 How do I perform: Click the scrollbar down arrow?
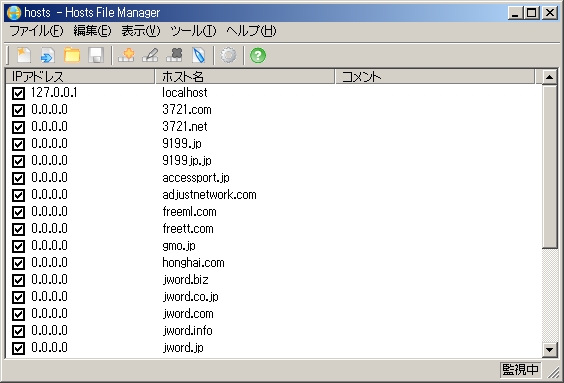coord(549,349)
